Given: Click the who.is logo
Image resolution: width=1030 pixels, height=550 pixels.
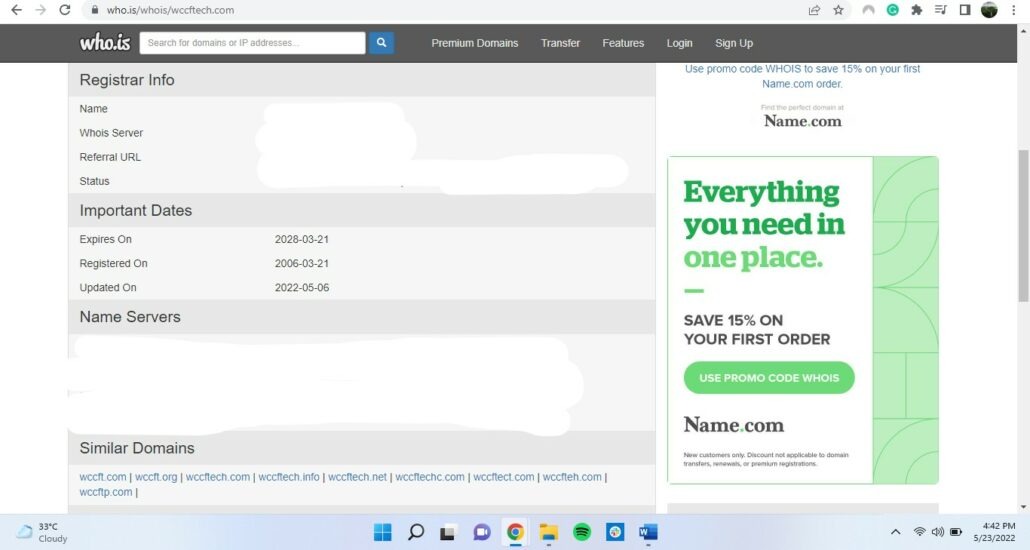Looking at the screenshot, I should (x=105, y=43).
